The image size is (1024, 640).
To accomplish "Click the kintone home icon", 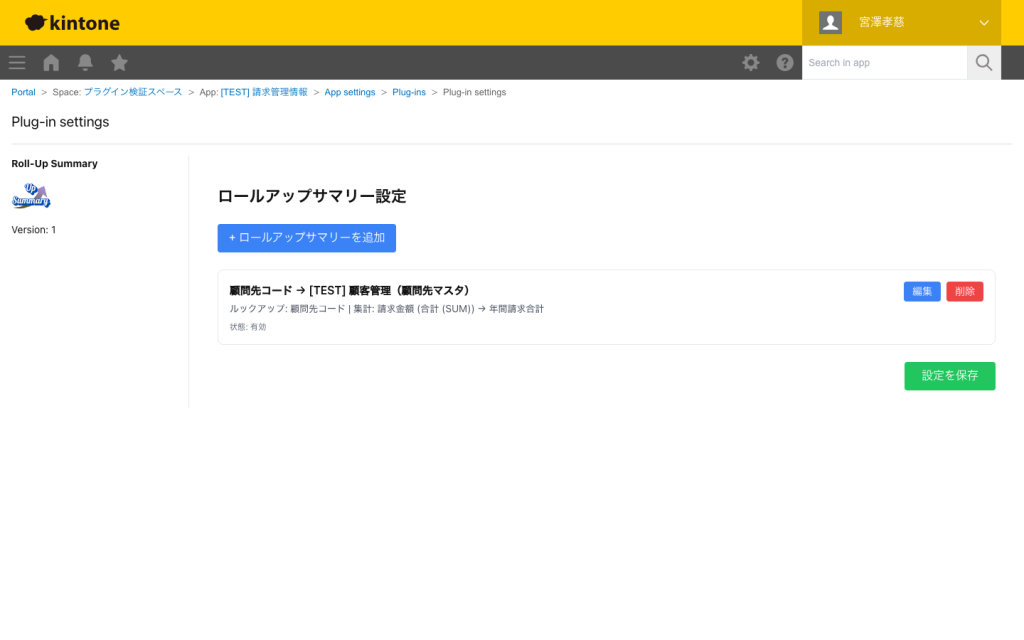I will click(50, 62).
